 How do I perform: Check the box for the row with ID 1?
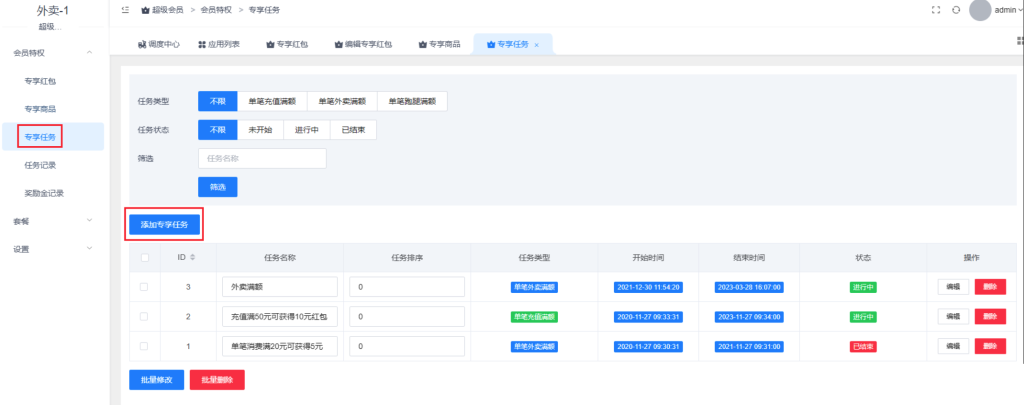coord(145,346)
